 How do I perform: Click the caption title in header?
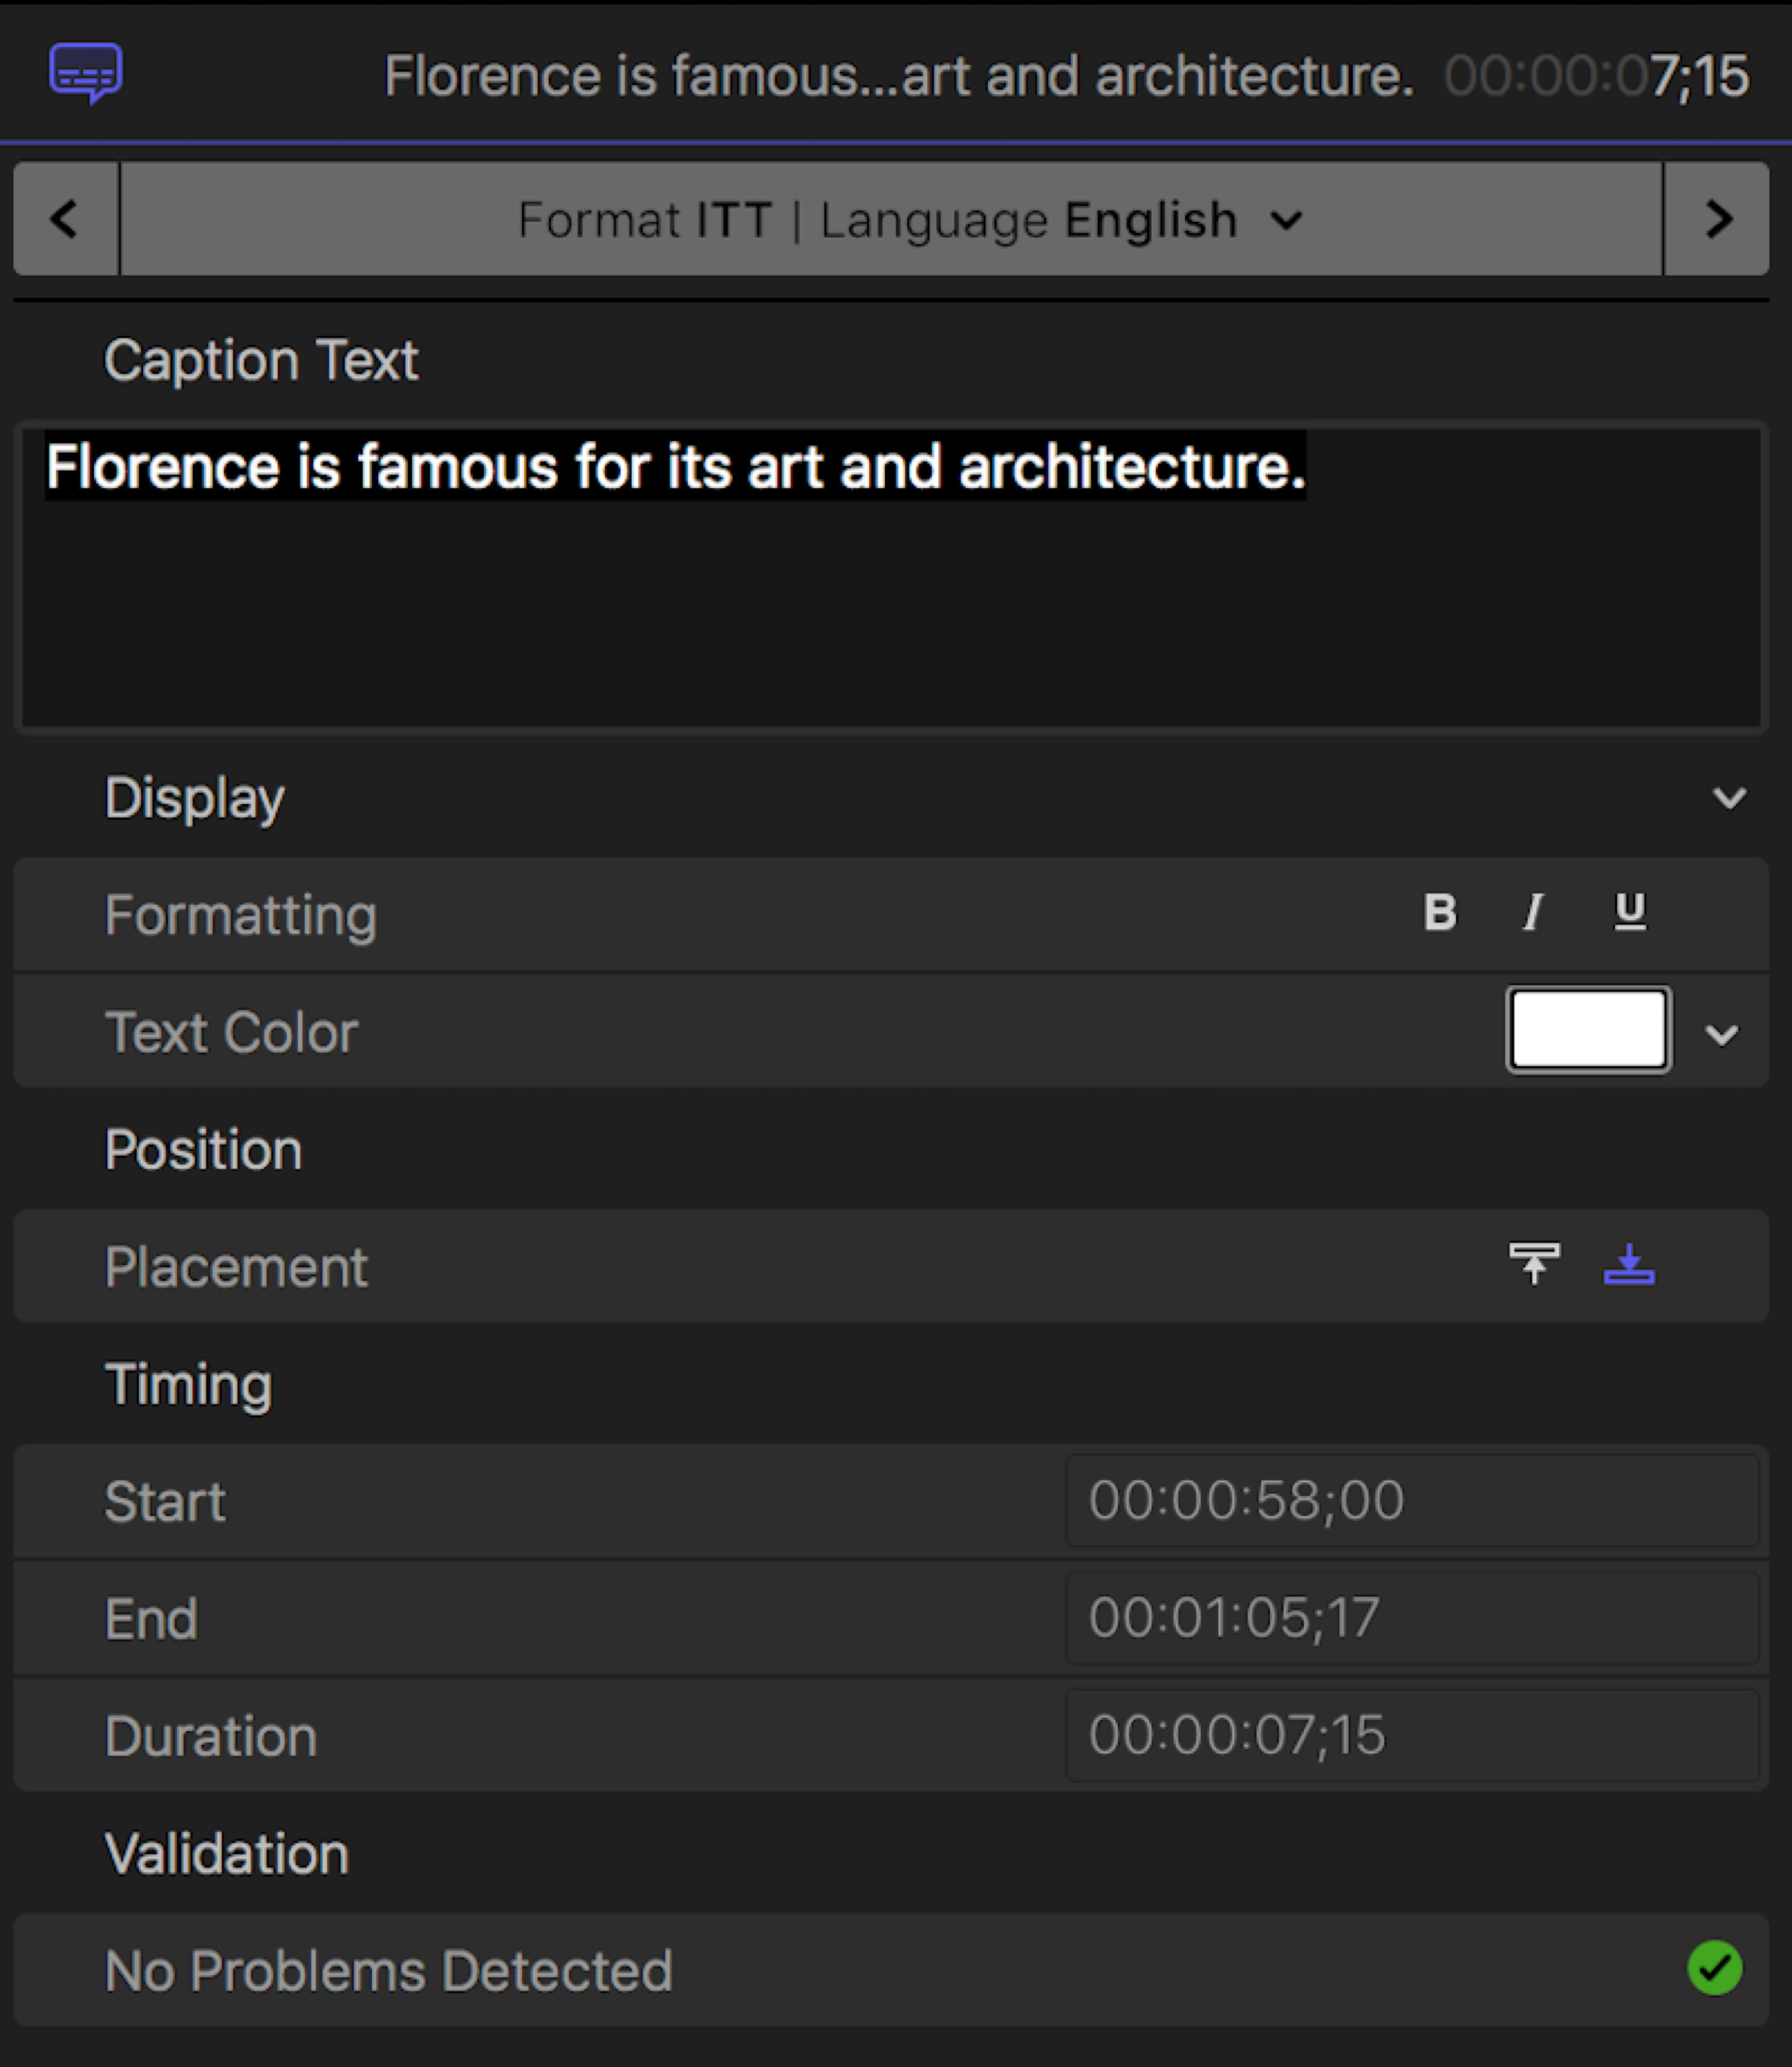pos(898,76)
